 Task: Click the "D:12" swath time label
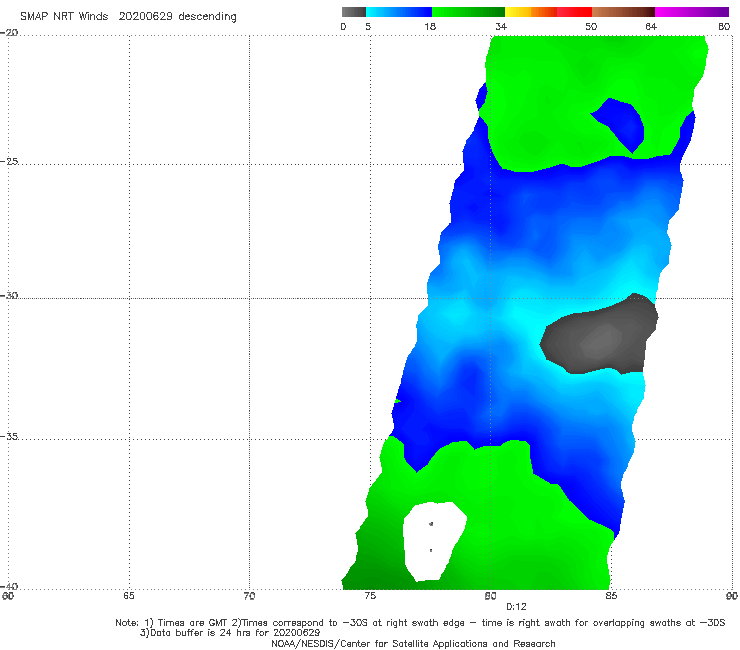click(x=516, y=607)
